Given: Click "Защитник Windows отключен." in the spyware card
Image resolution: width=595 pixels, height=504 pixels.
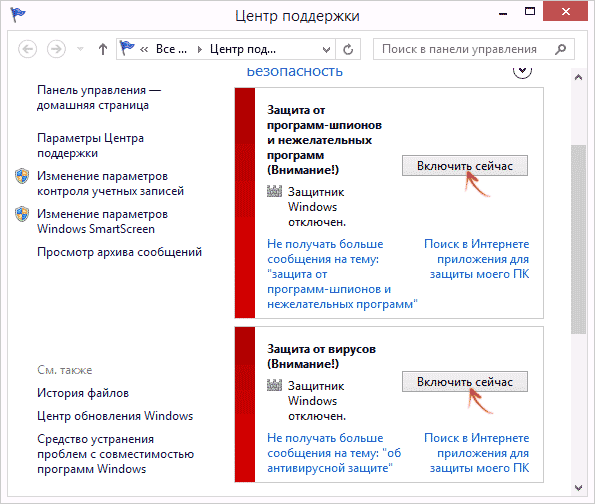Looking at the screenshot, I should point(317,207).
